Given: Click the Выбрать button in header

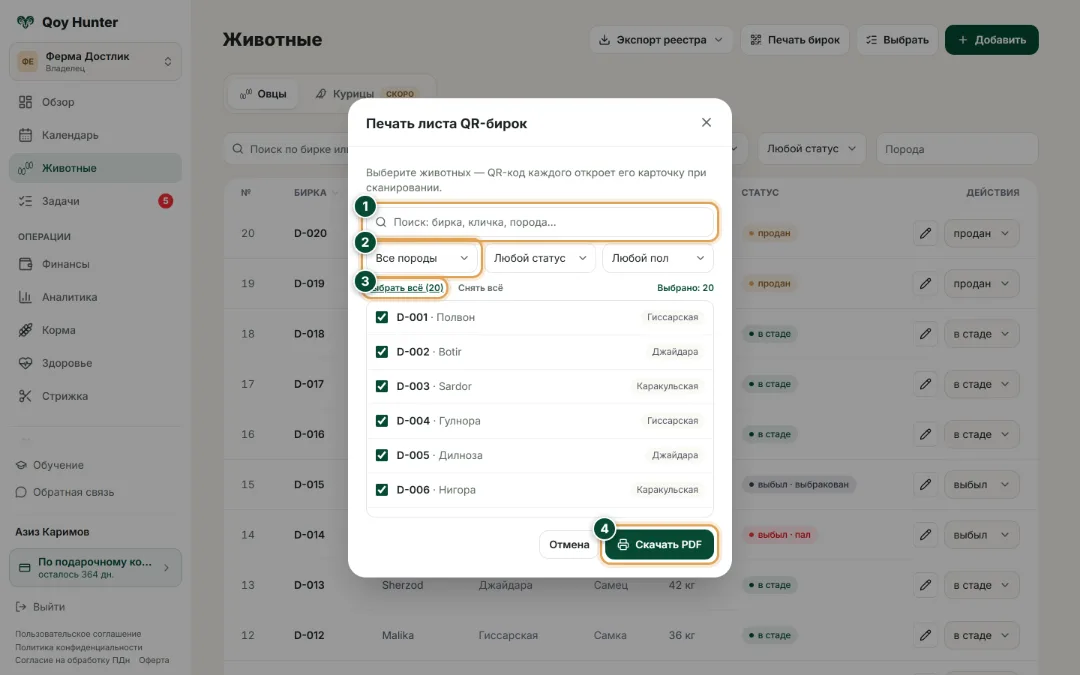Looking at the screenshot, I should (897, 40).
